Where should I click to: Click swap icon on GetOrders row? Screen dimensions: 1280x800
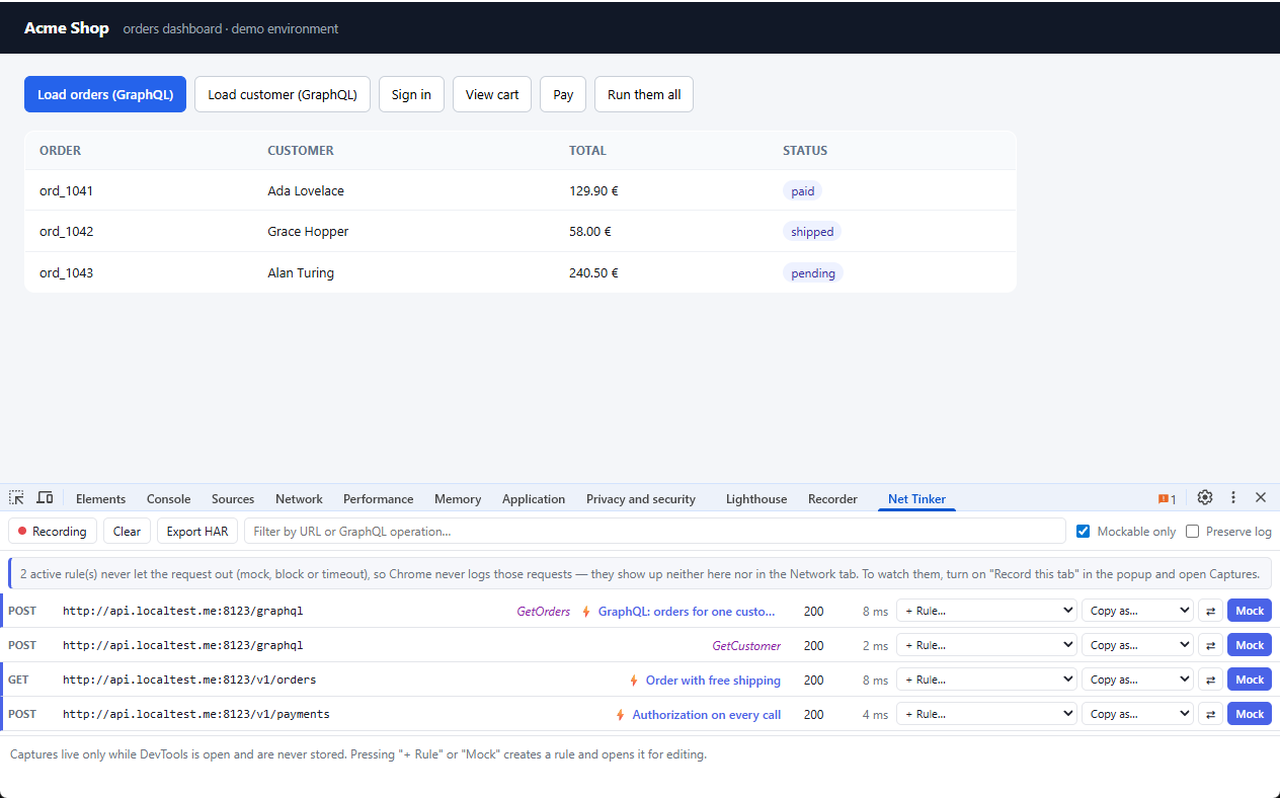[x=1210, y=611]
